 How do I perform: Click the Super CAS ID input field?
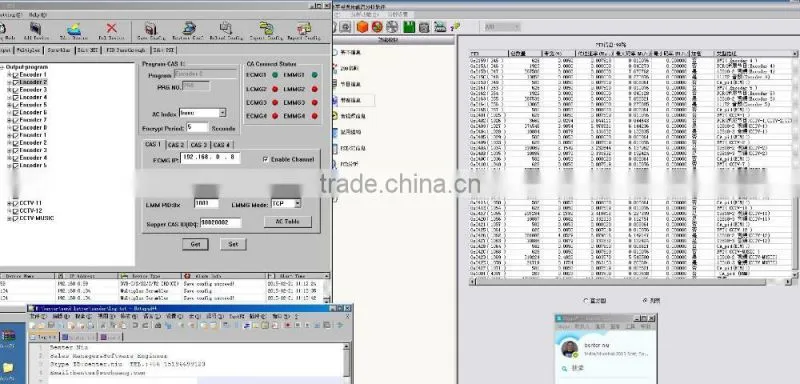(x=220, y=222)
